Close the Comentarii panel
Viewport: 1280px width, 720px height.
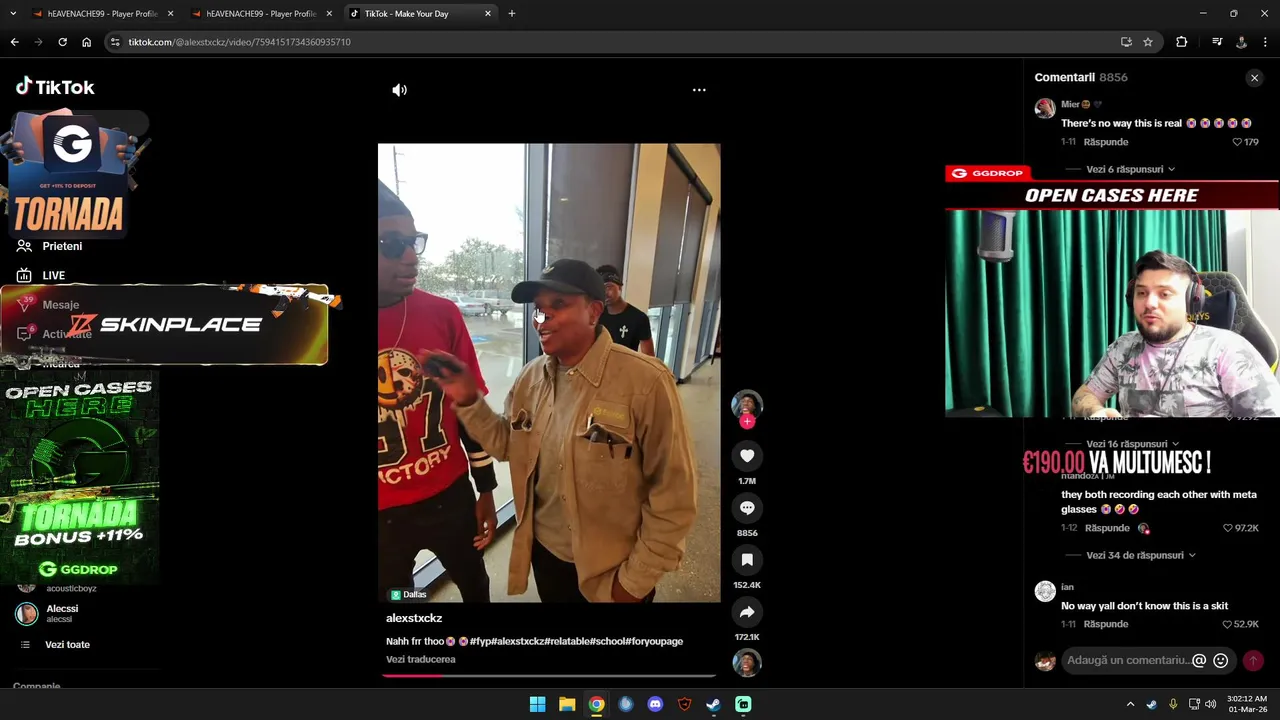coord(1254,78)
